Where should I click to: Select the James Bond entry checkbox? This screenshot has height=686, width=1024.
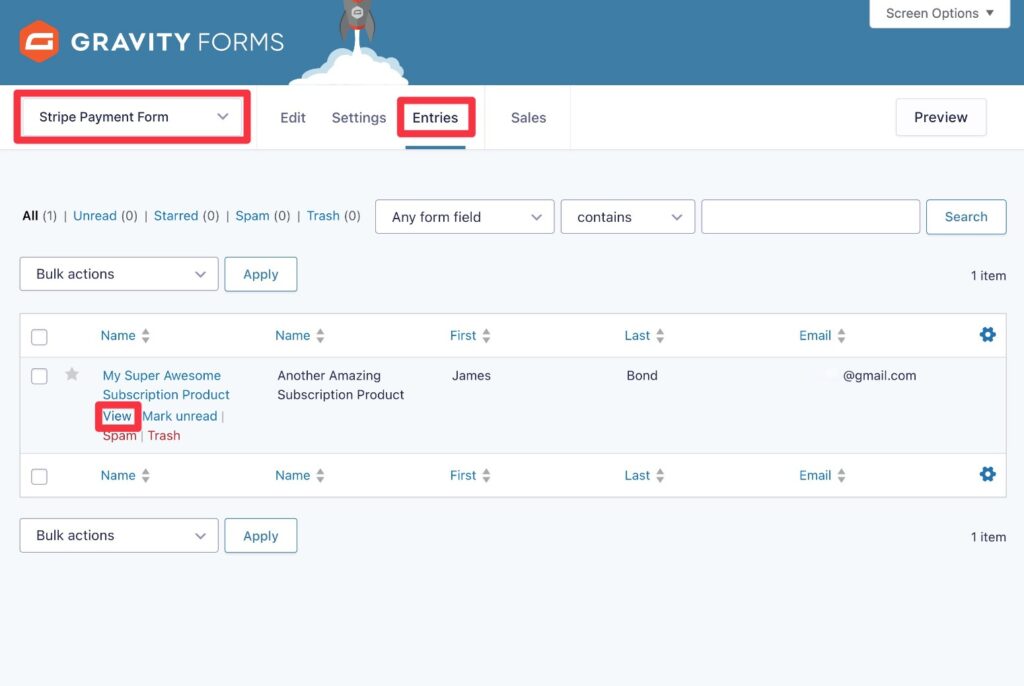coord(39,376)
